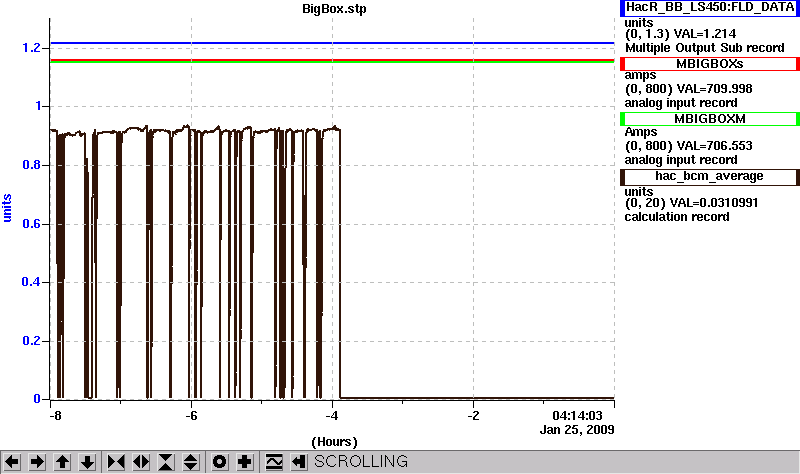800x474 pixels.
Task: Select the MBIGBOXM curve legend
Action: point(710,119)
